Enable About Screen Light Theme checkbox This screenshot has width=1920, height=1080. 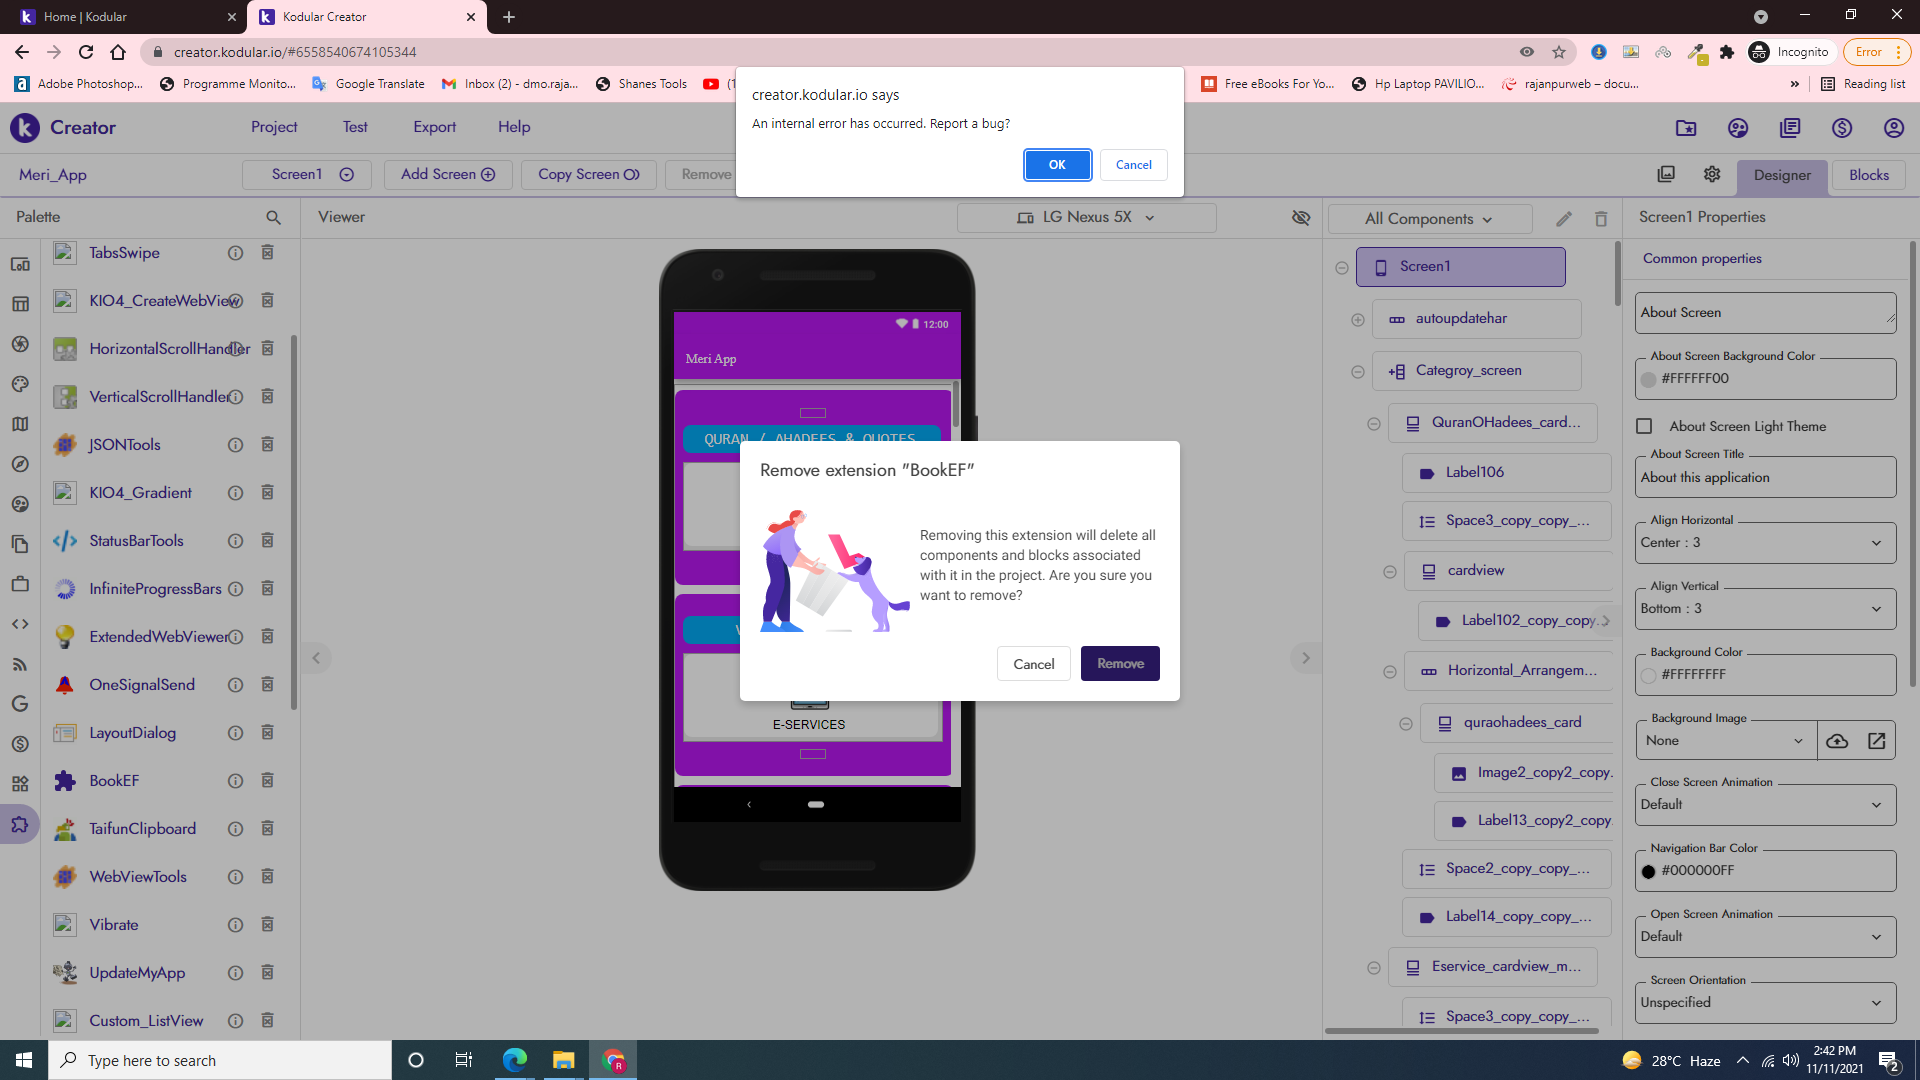click(1644, 426)
